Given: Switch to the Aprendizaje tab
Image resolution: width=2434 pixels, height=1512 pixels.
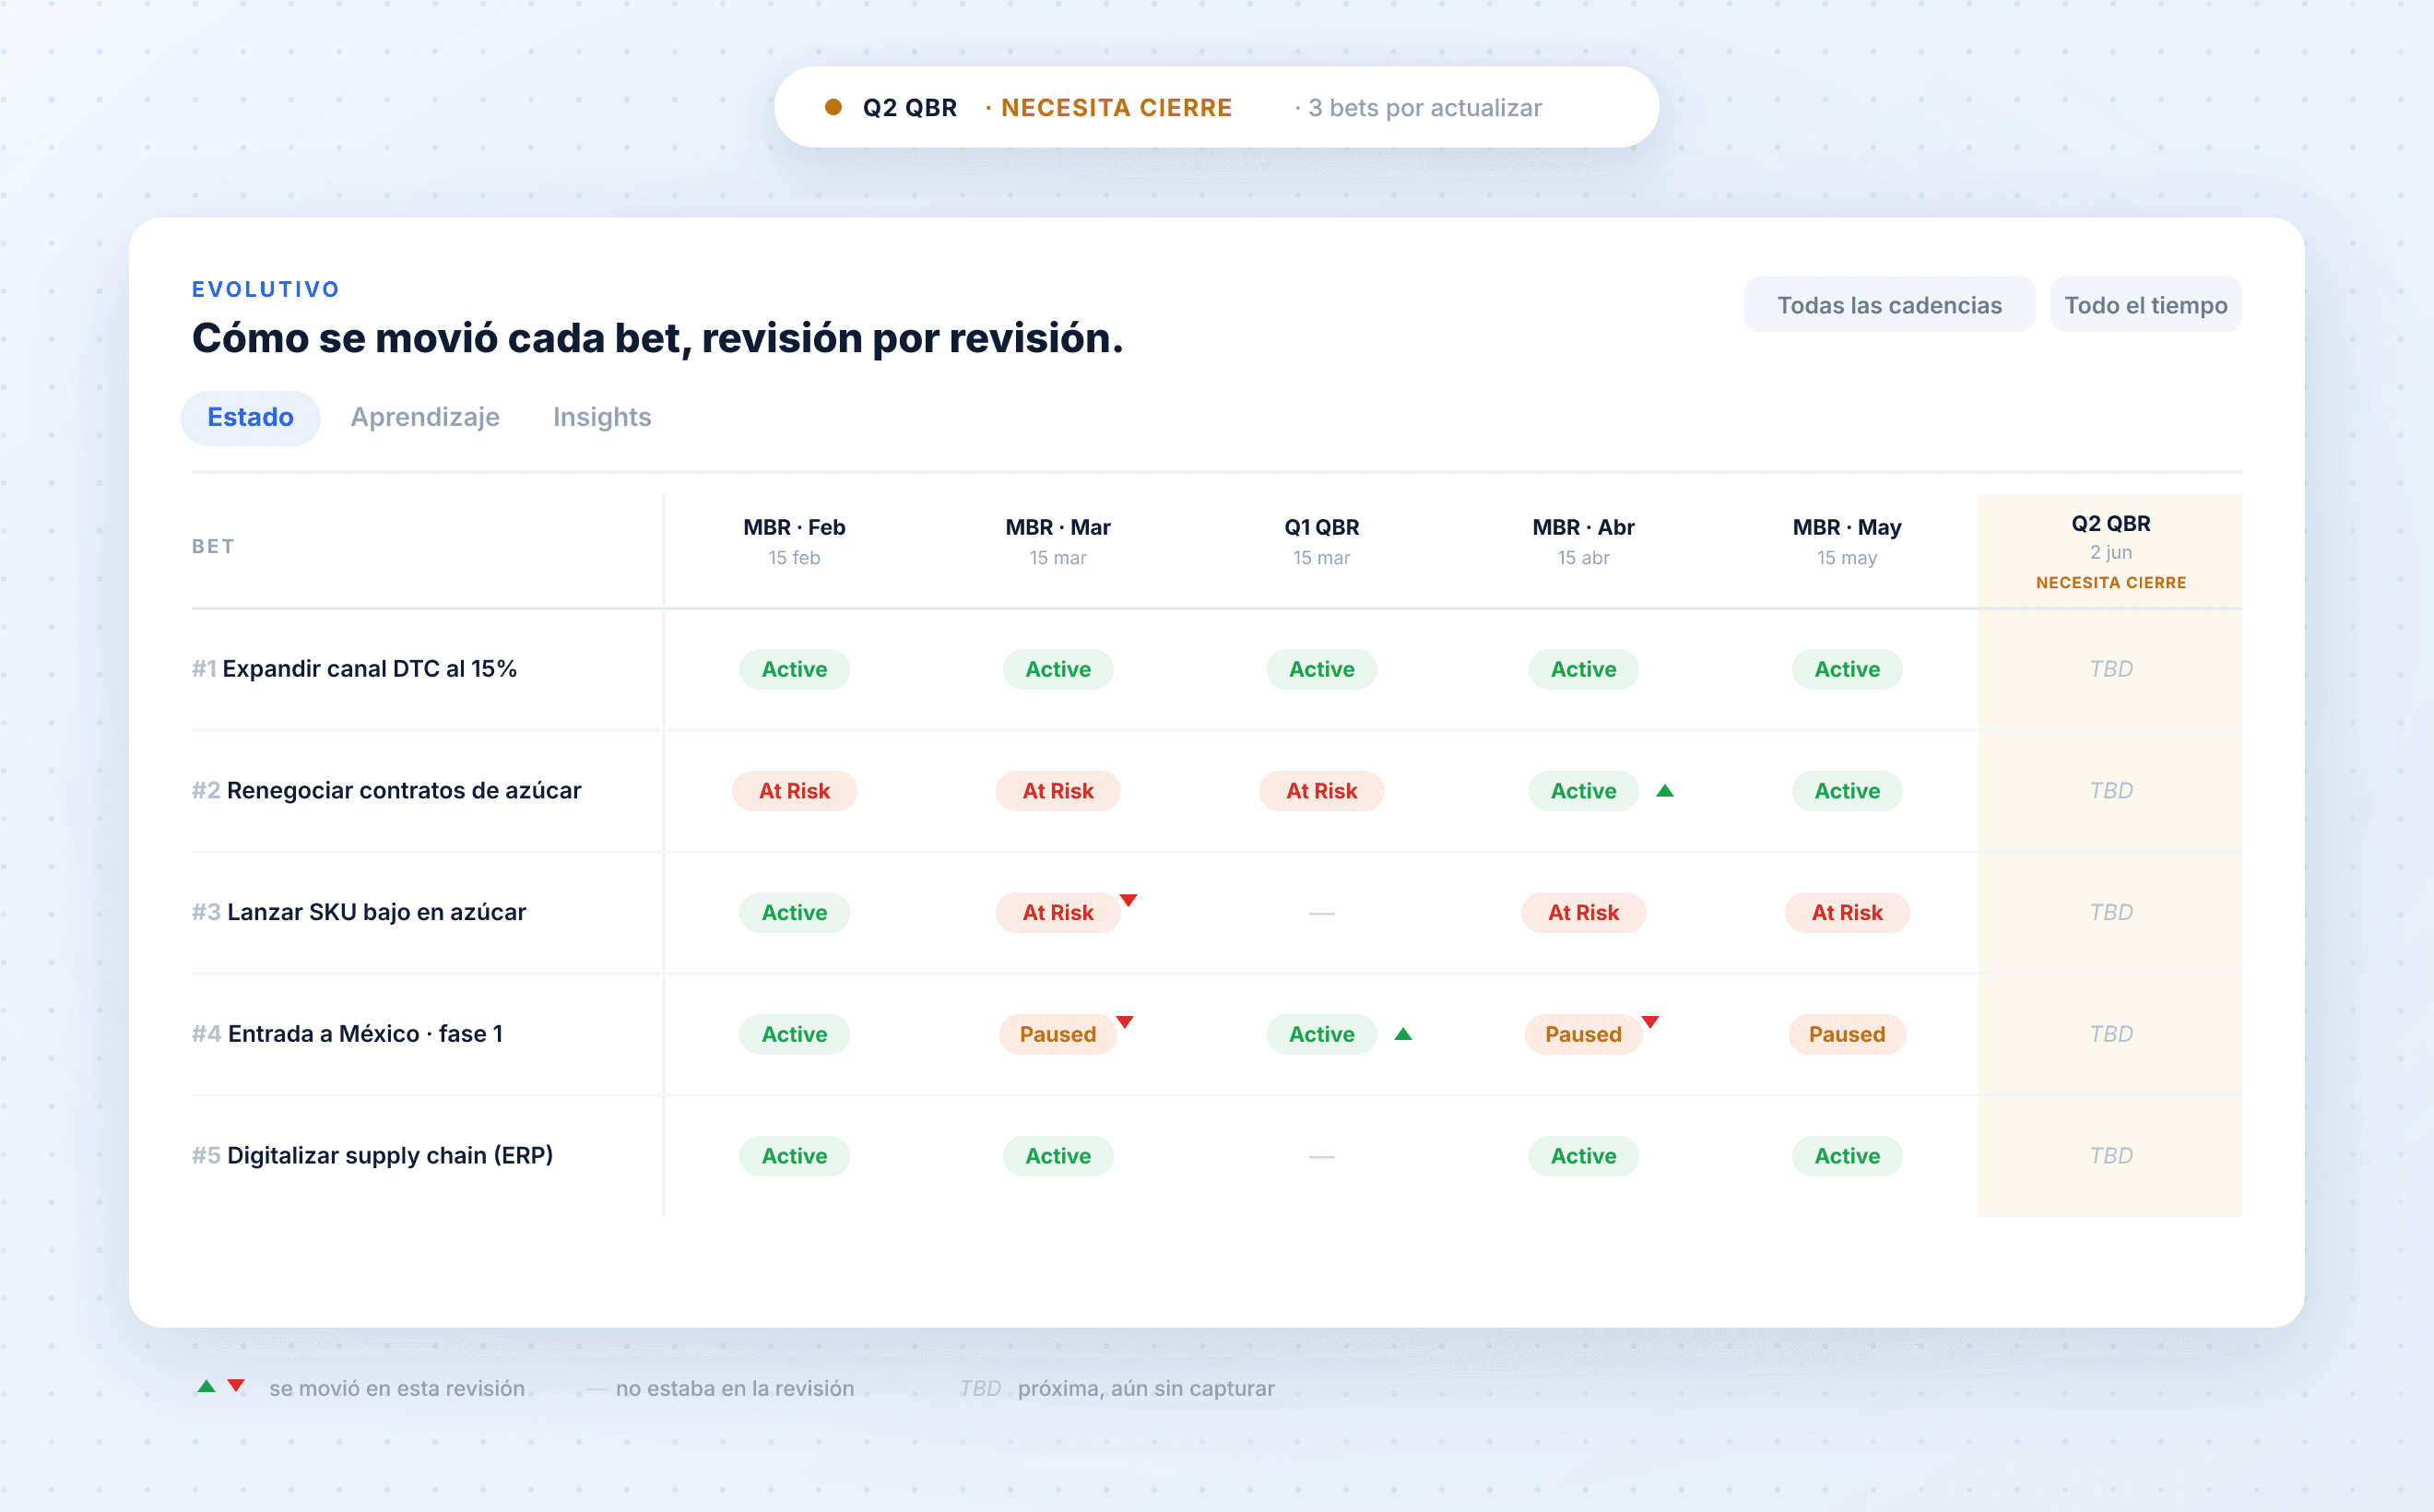Looking at the screenshot, I should (x=425, y=417).
